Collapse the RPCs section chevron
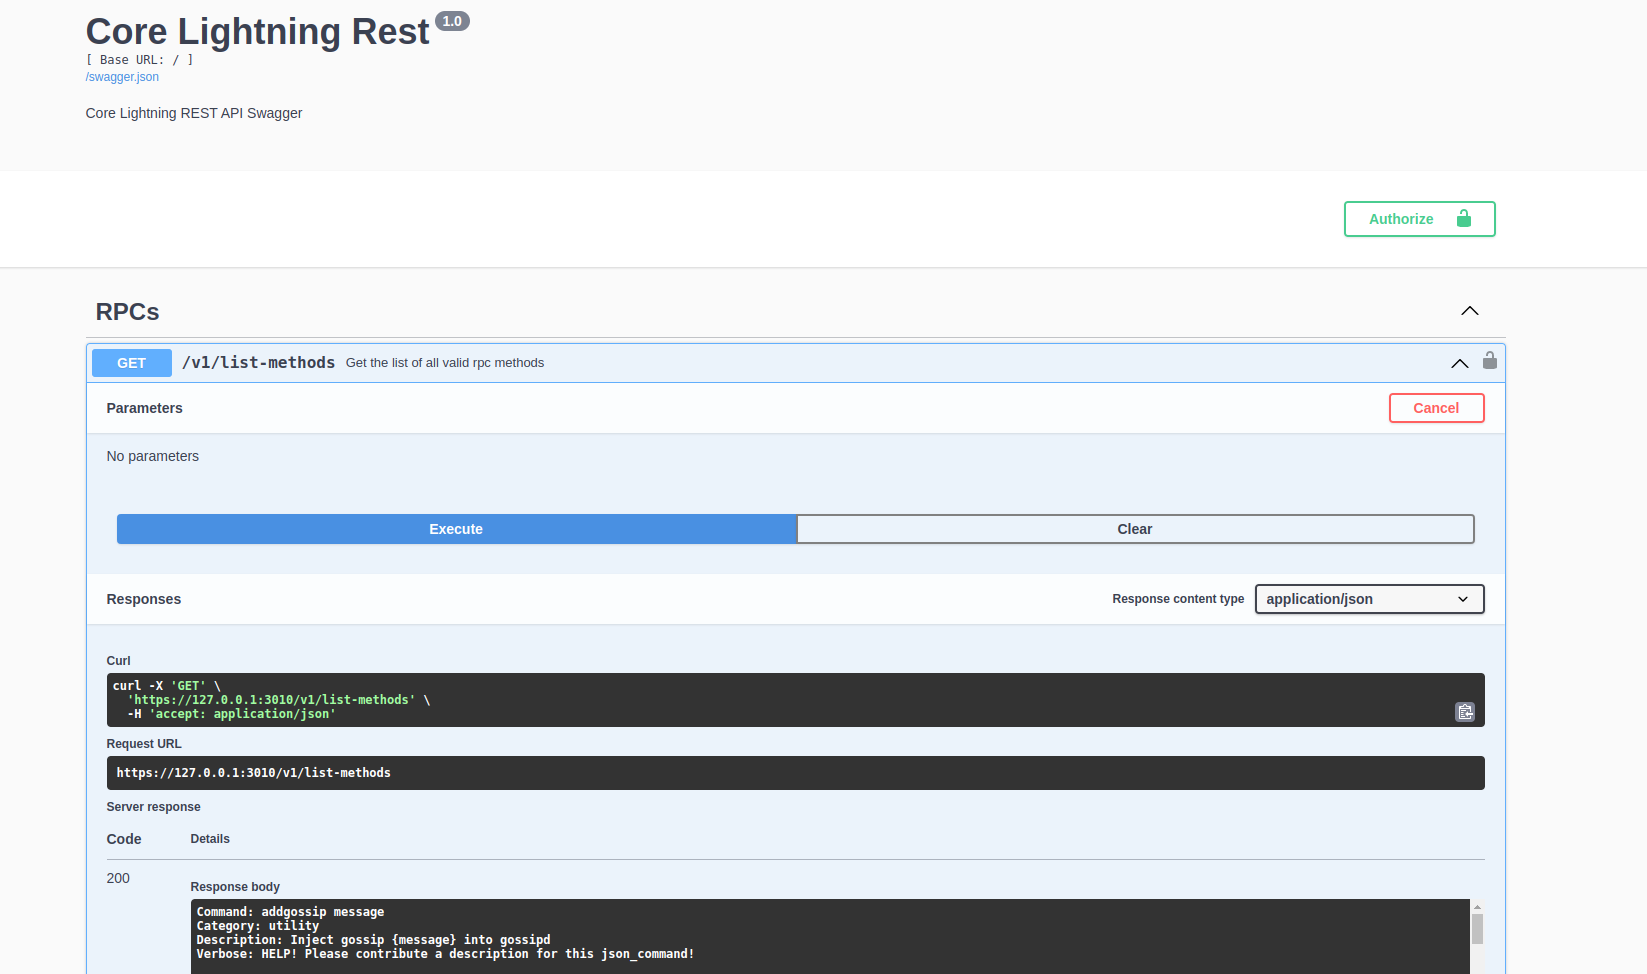Screen dimensions: 1647x974 (x=1469, y=311)
